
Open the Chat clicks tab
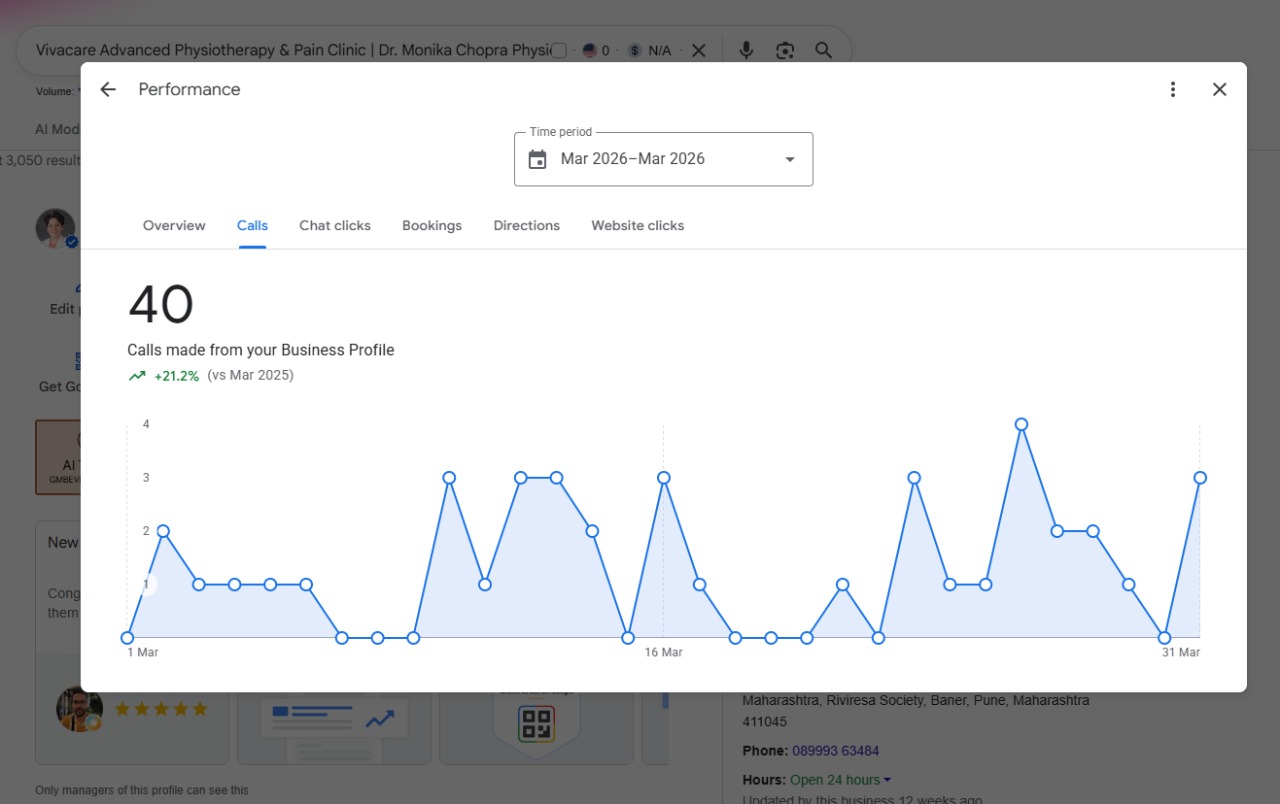[x=335, y=225]
